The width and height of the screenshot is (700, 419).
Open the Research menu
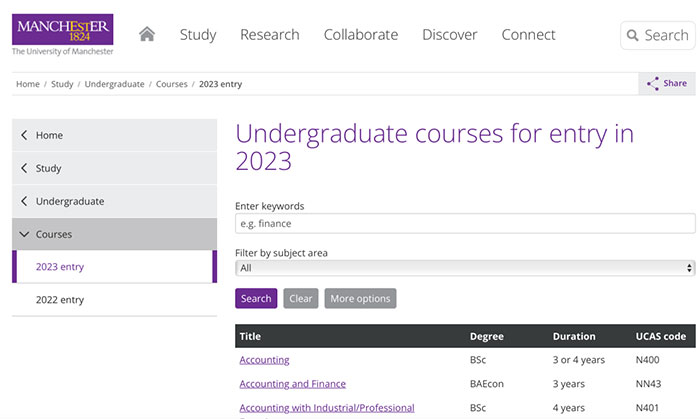(x=270, y=35)
